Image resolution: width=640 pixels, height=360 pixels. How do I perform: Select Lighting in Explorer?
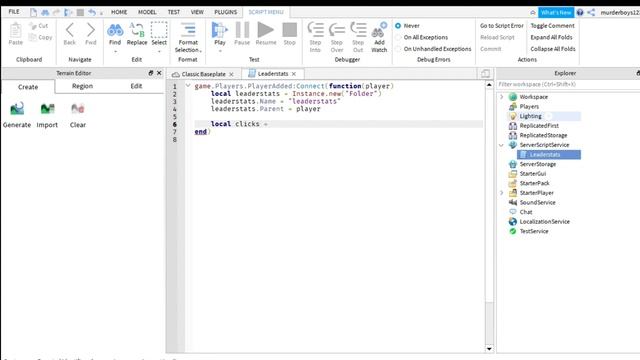pos(531,116)
